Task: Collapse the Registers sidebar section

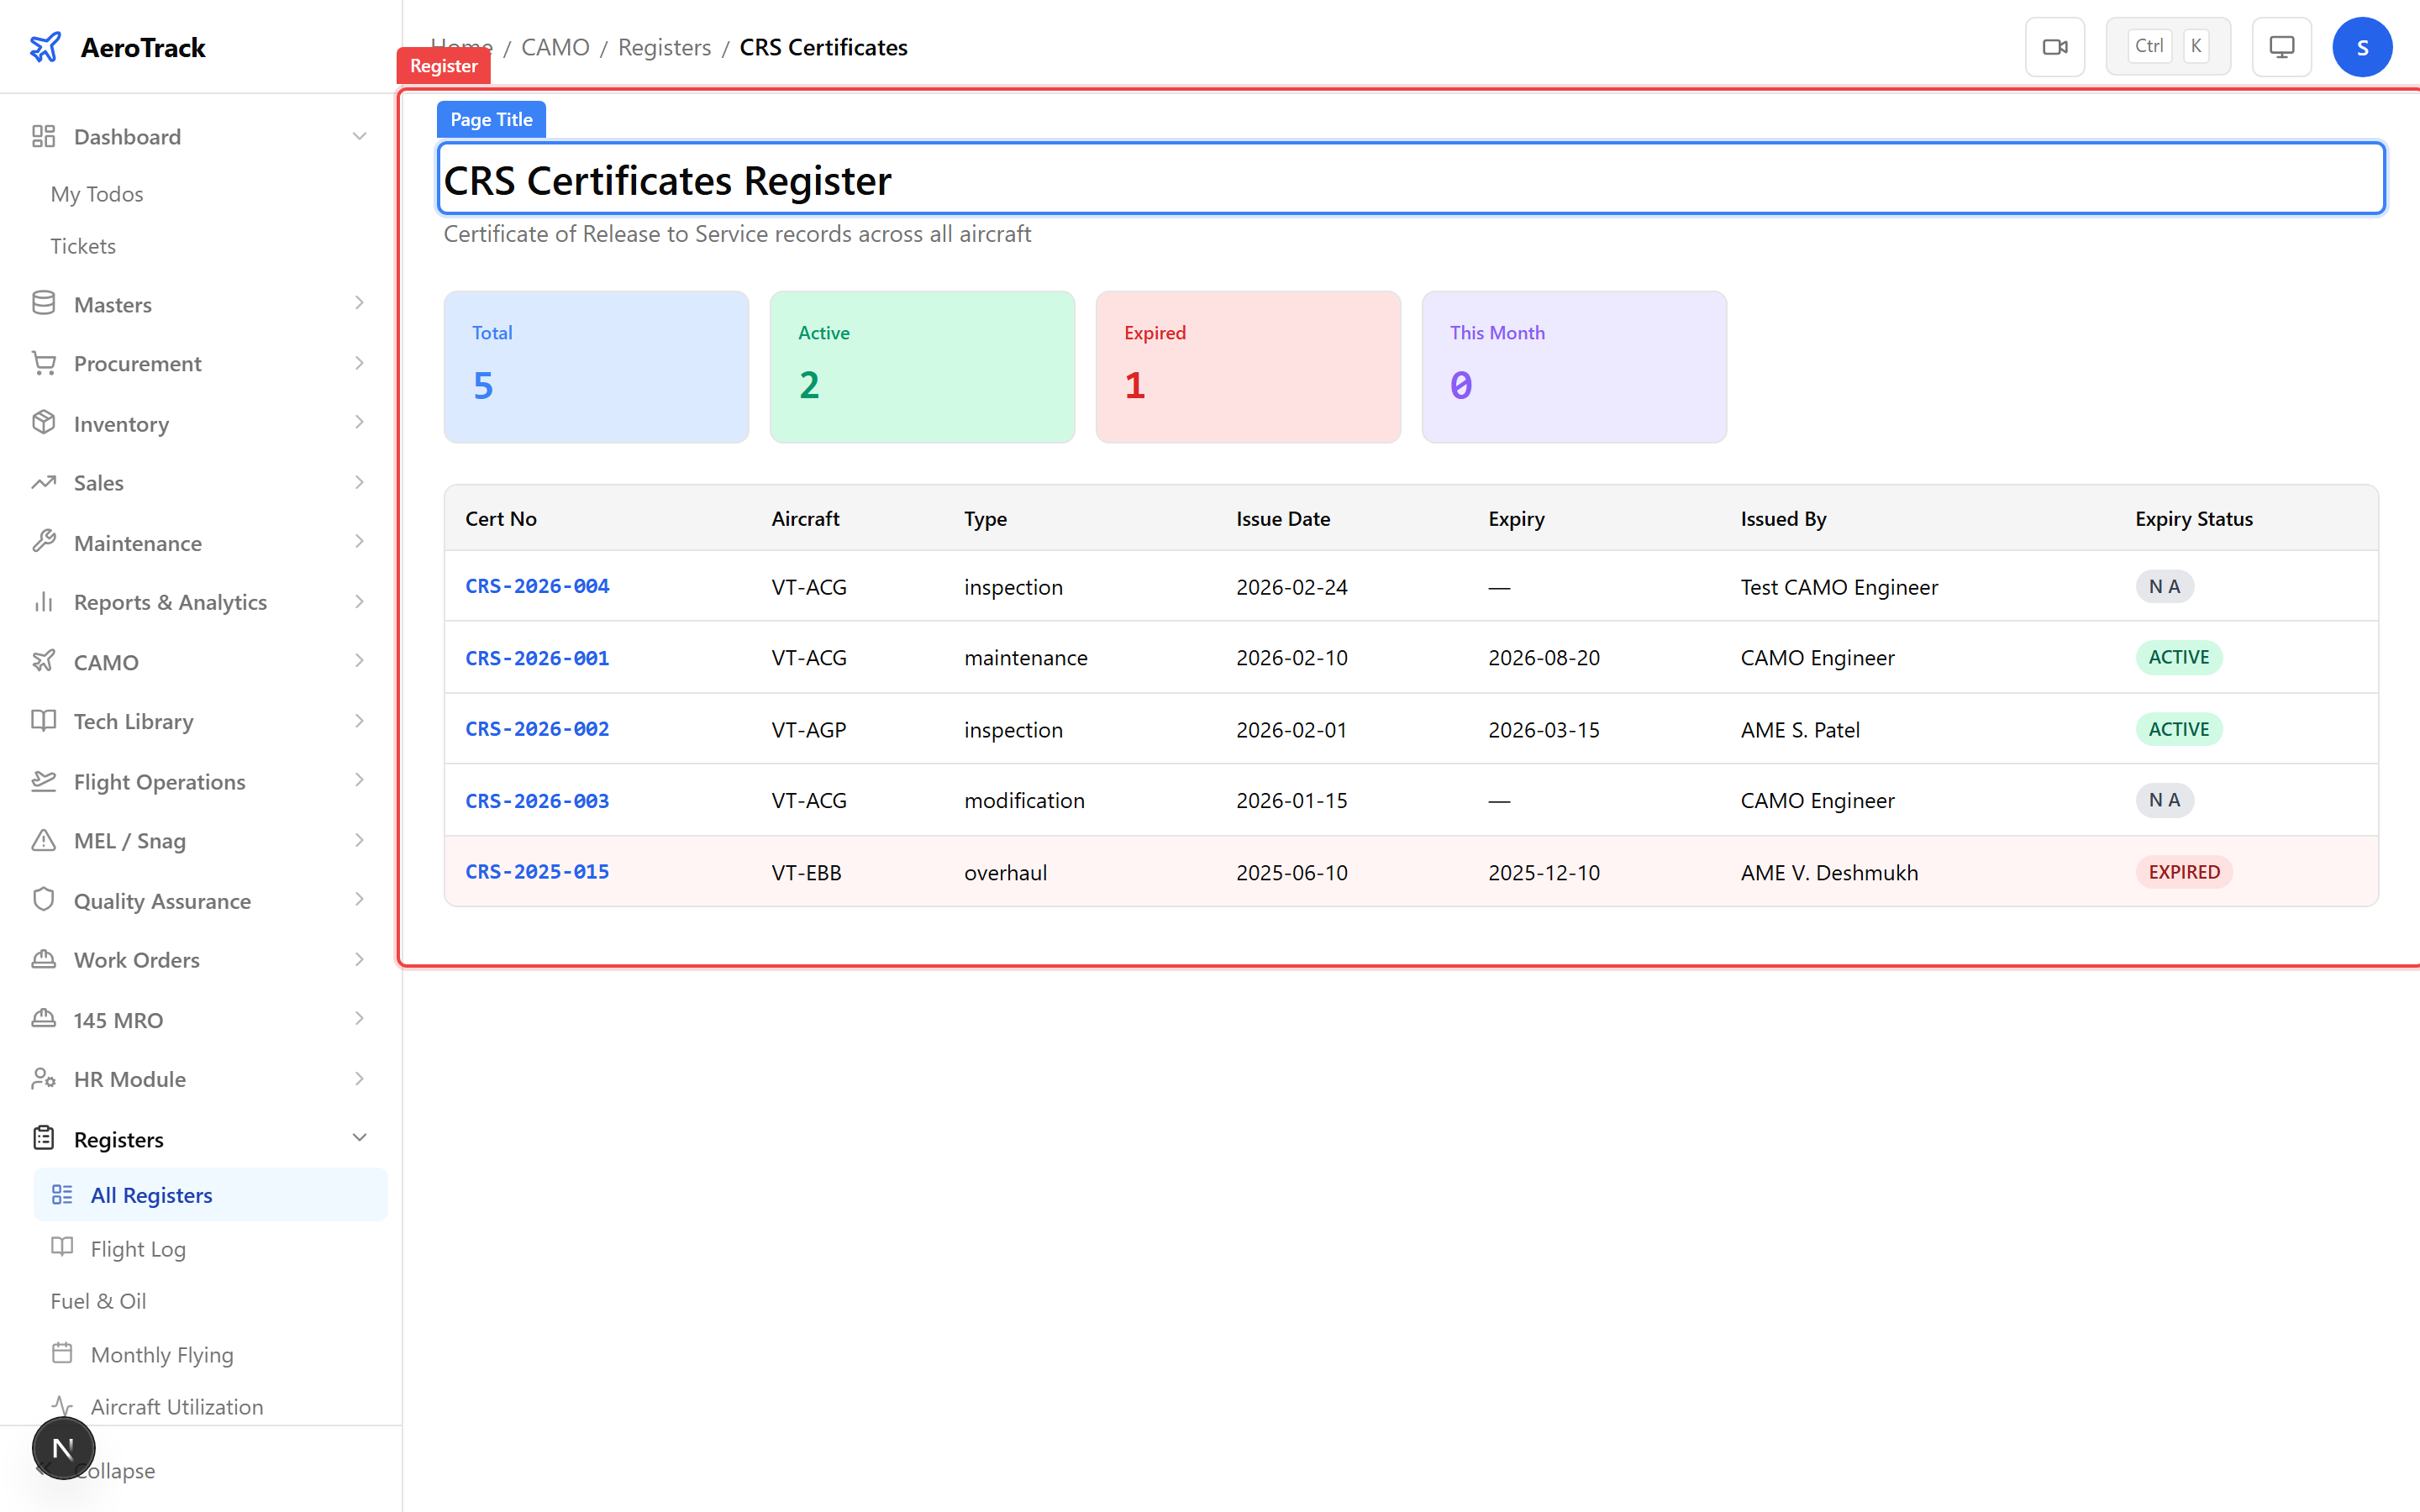Action: tap(360, 1138)
